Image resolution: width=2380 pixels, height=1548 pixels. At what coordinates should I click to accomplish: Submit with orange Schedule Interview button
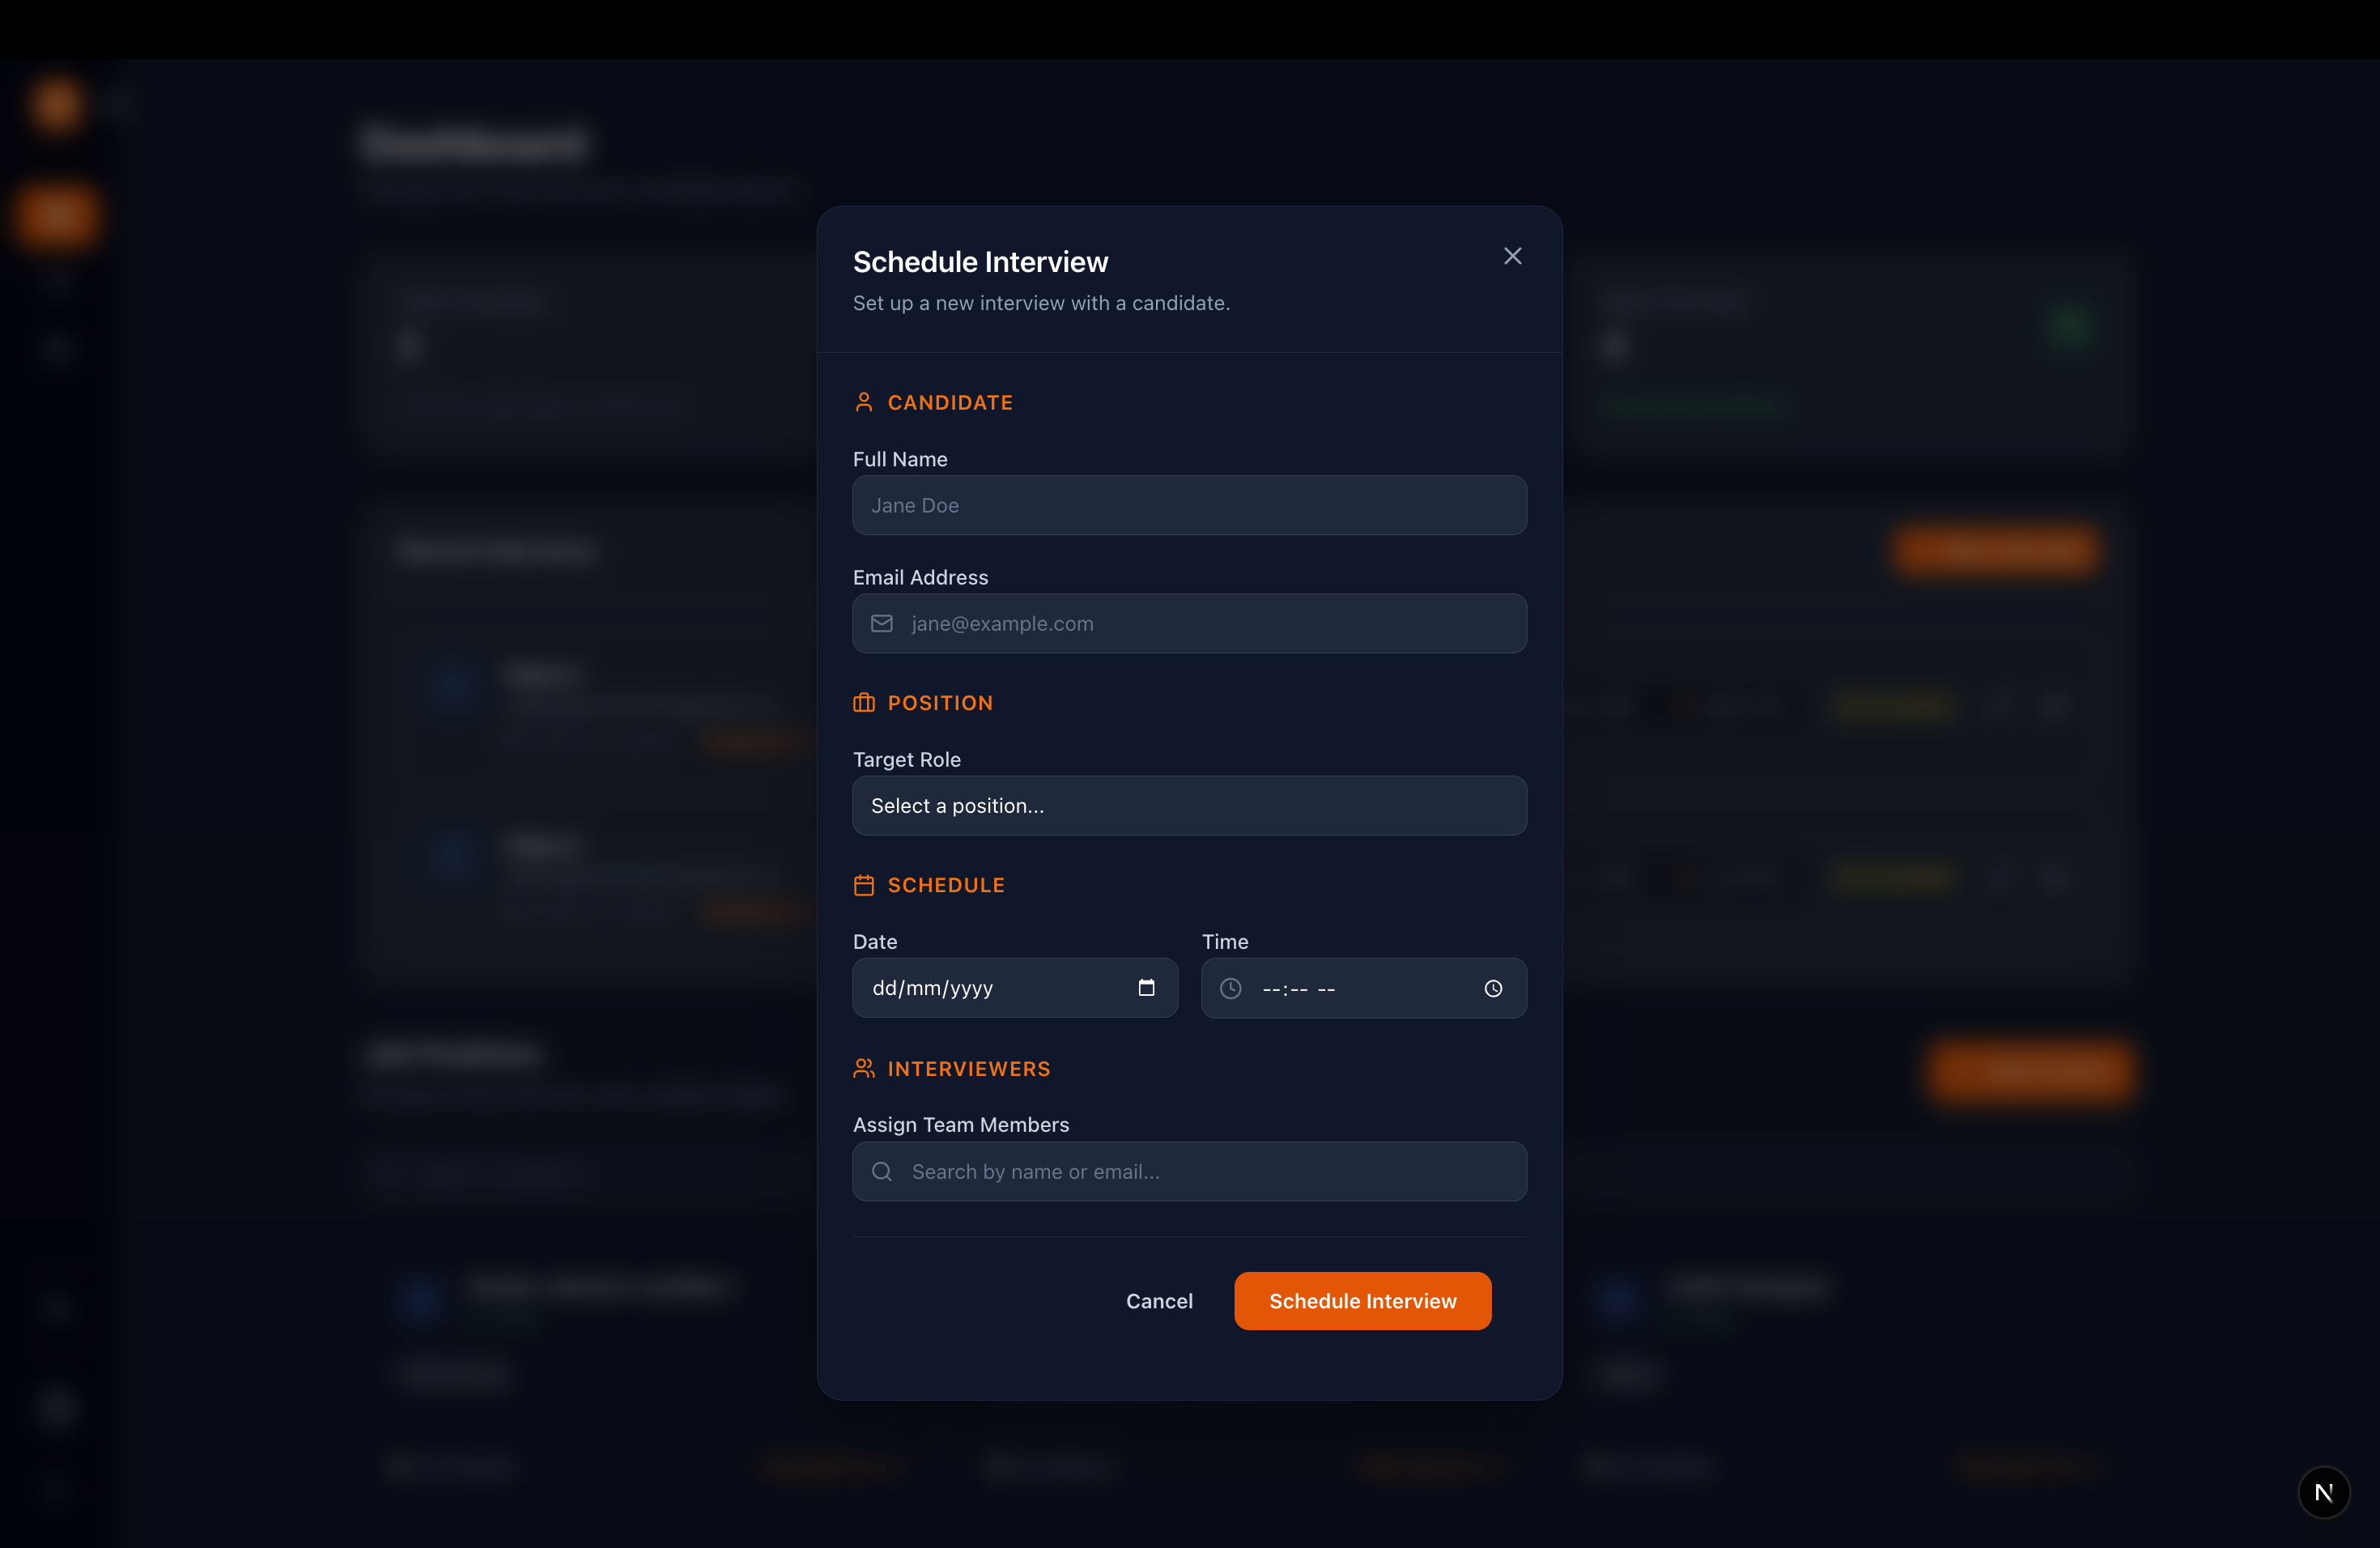[x=1362, y=1300]
